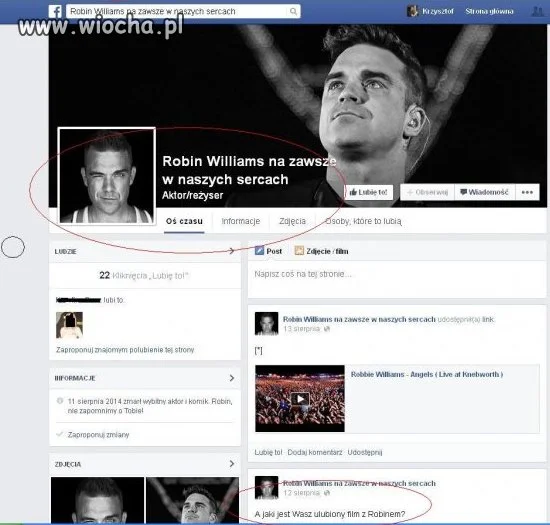550x525 pixels.
Task: Click the Aktor/reżyser category text
Action: (x=193, y=195)
